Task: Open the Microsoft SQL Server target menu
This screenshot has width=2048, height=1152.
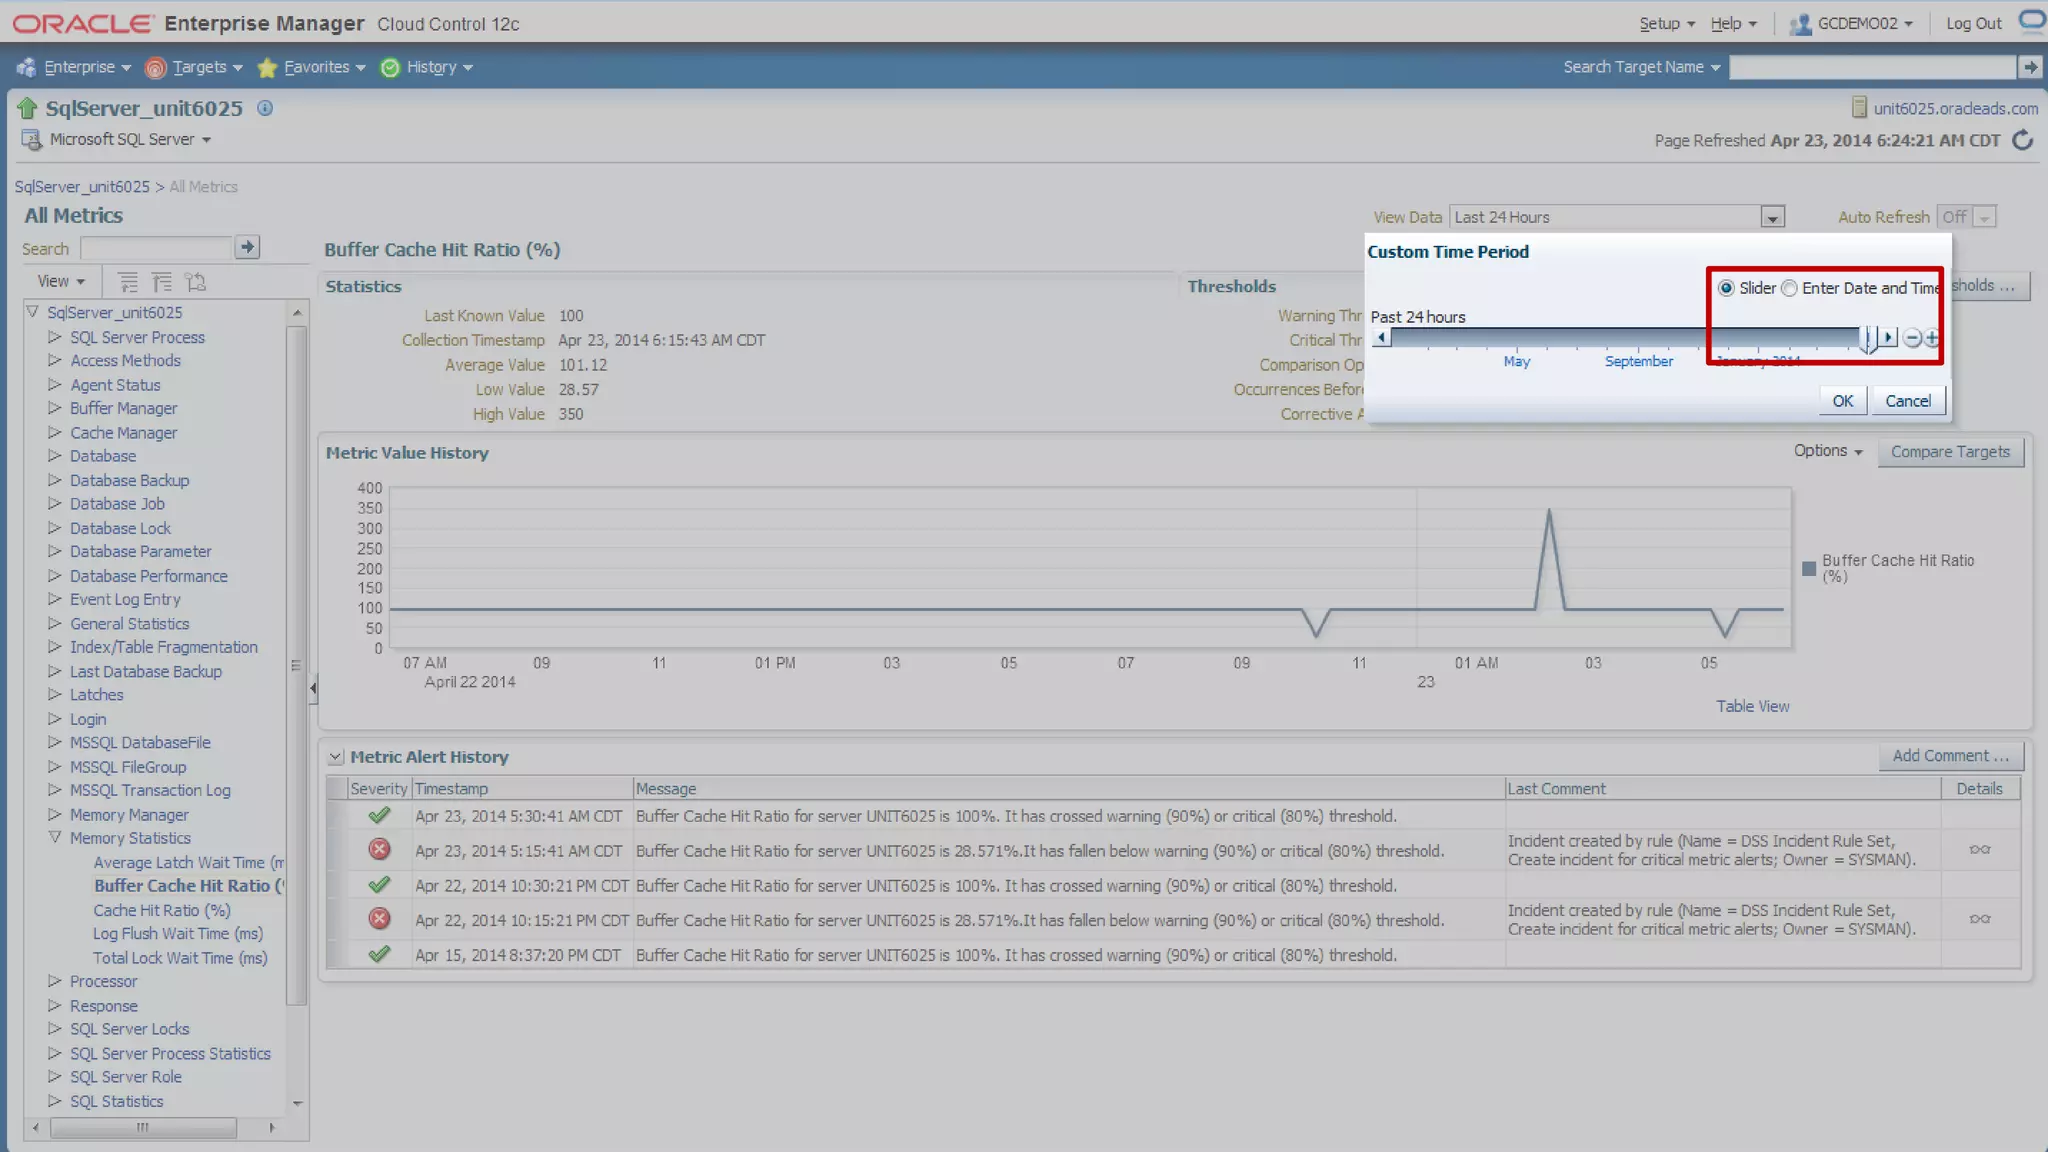Action: click(x=130, y=139)
